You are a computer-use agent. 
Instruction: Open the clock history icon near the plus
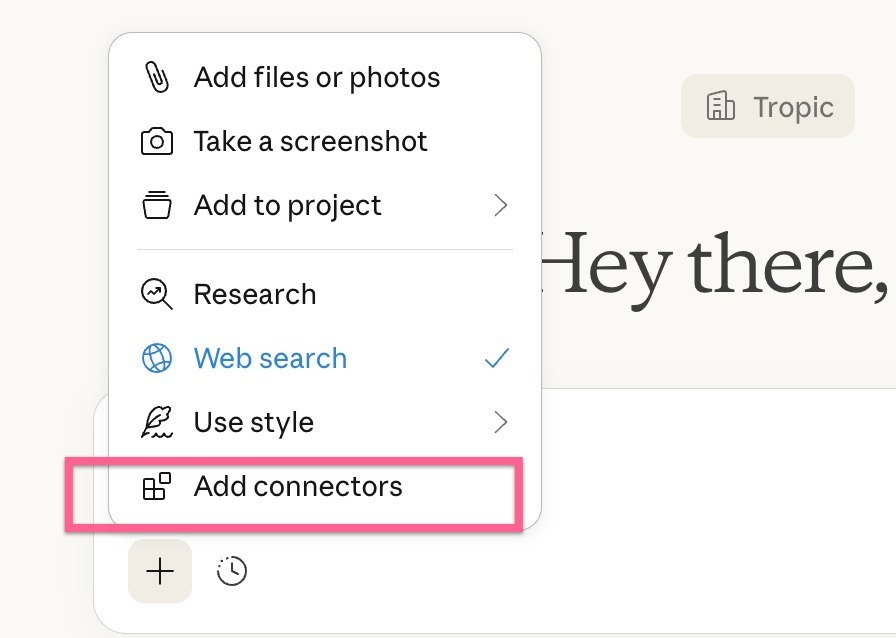click(232, 571)
